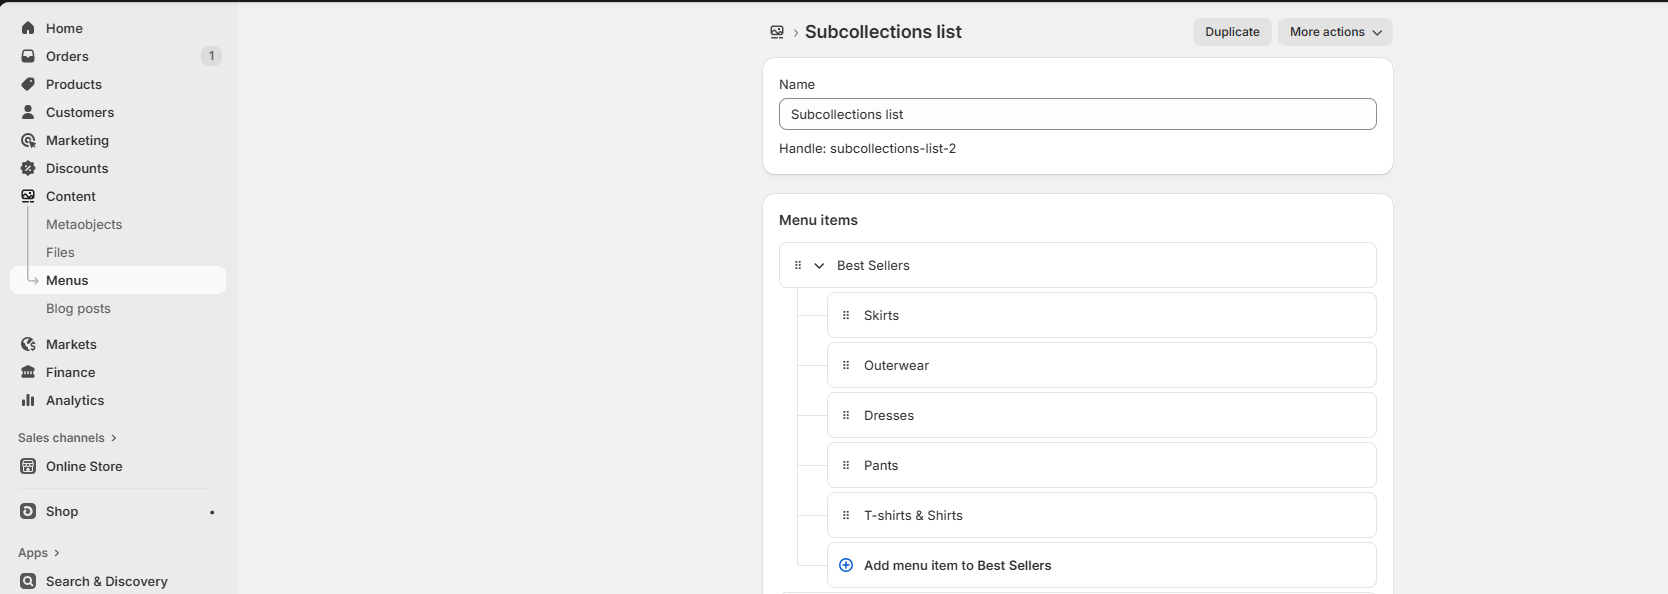Open Metaobjects under Content
Image resolution: width=1668 pixels, height=594 pixels.
pos(84,224)
